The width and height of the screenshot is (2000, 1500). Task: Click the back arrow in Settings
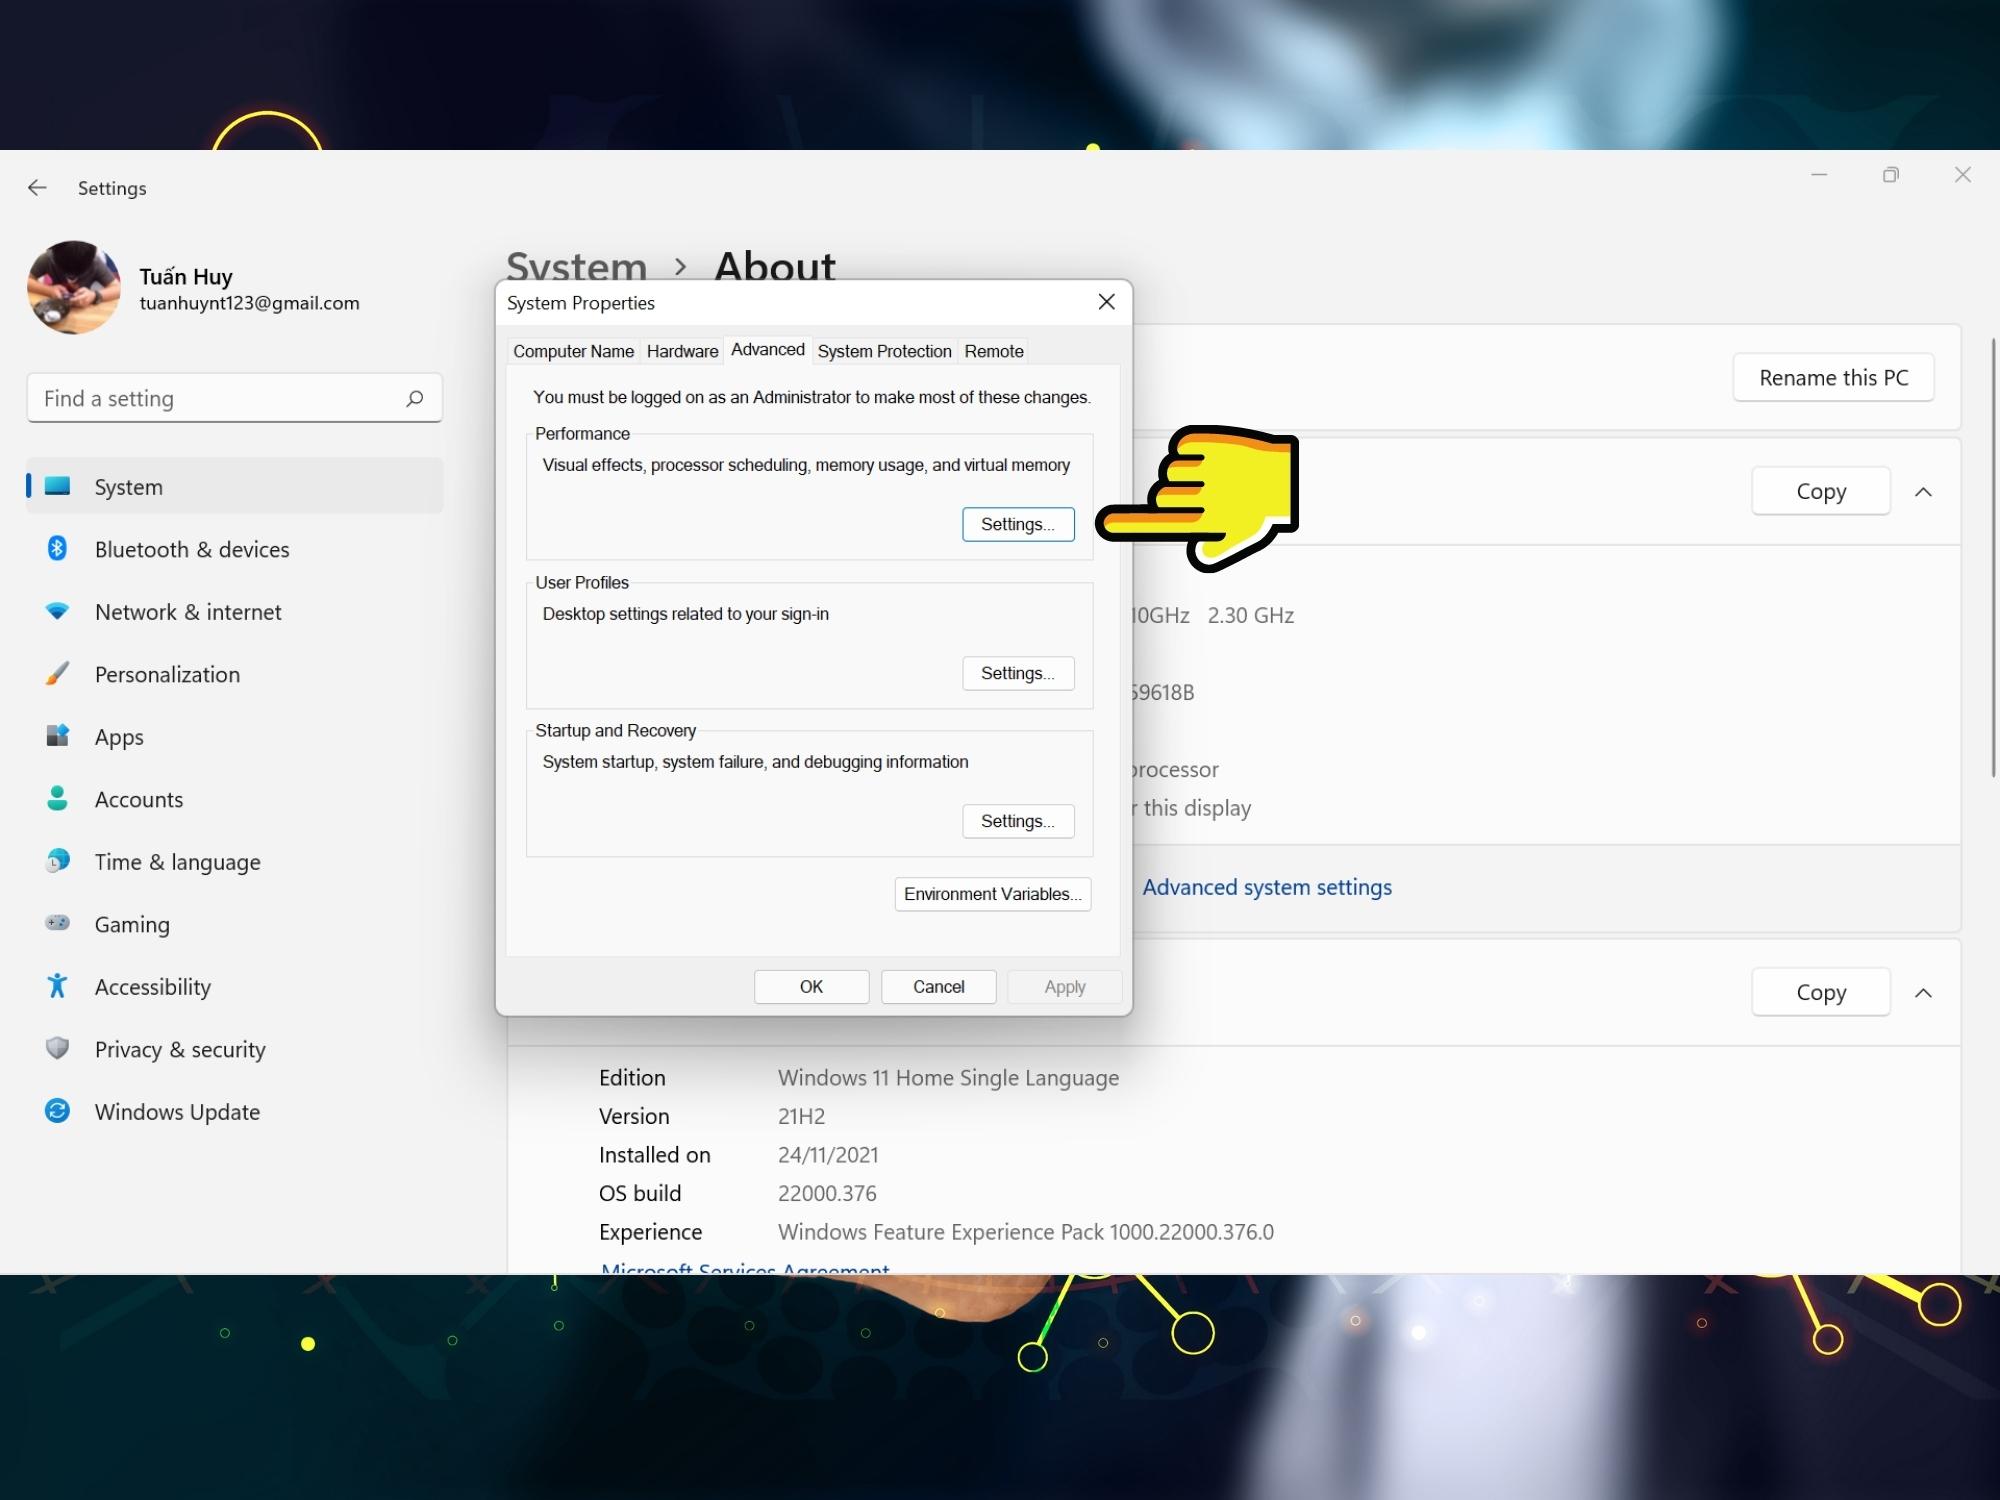point(37,188)
